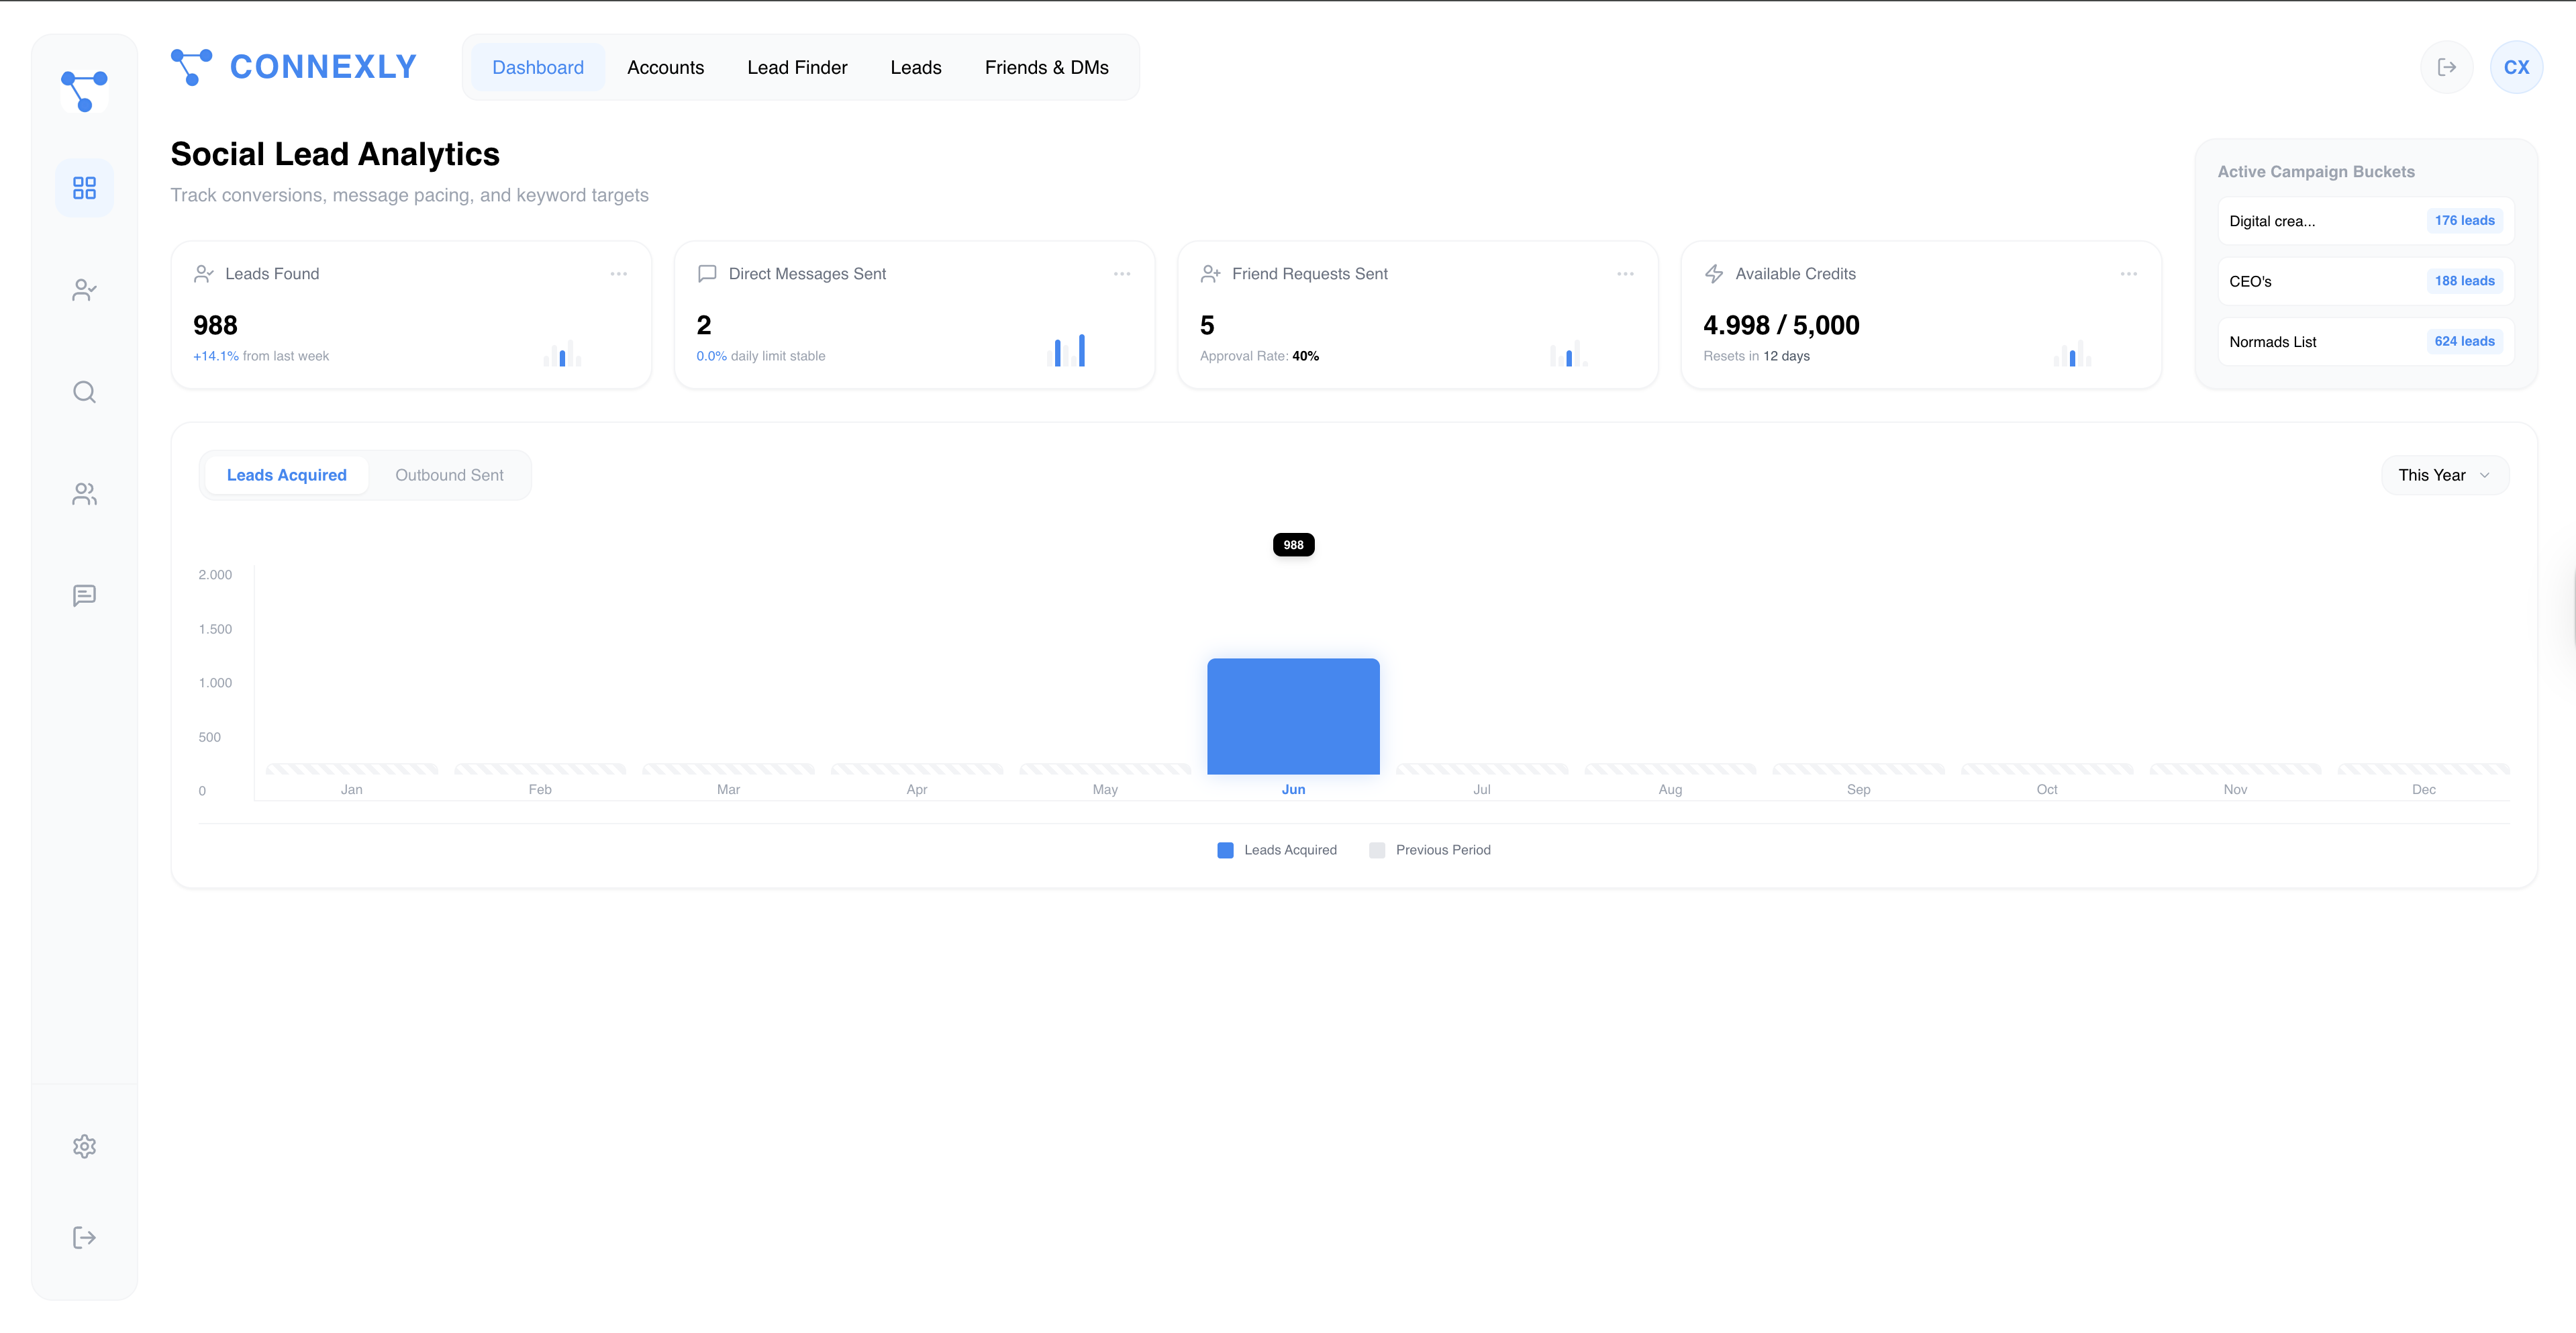
Task: Open the messages chat sidebar icon
Action: [x=84, y=596]
